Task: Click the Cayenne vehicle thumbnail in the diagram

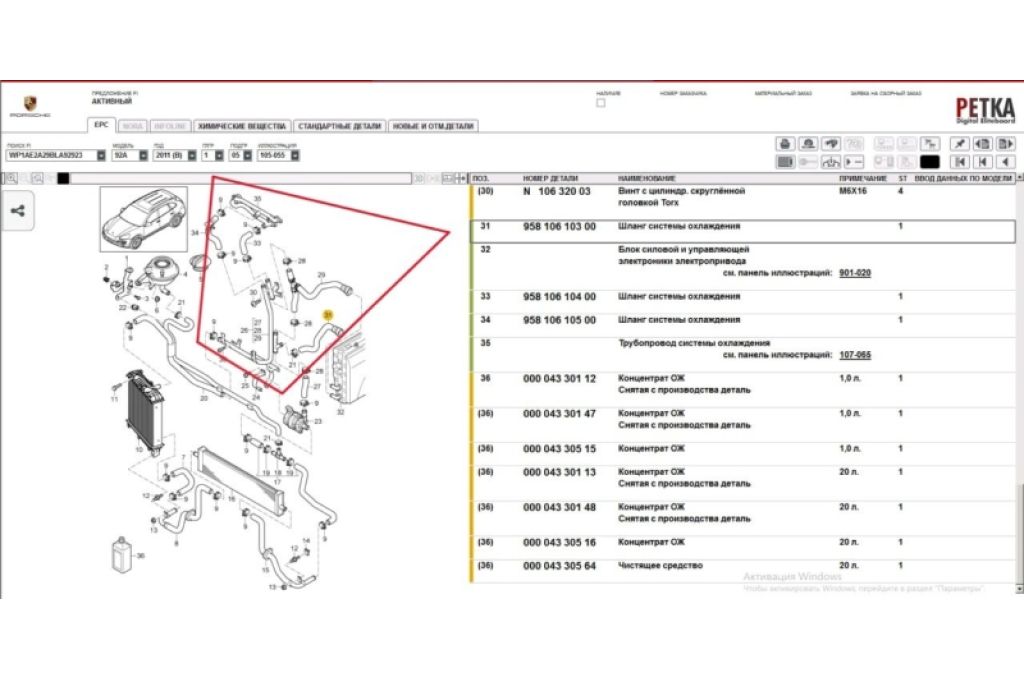Action: coord(144,219)
